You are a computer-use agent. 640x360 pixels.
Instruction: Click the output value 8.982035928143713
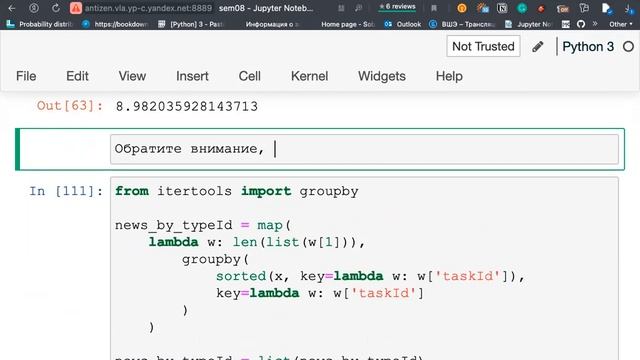(187, 107)
